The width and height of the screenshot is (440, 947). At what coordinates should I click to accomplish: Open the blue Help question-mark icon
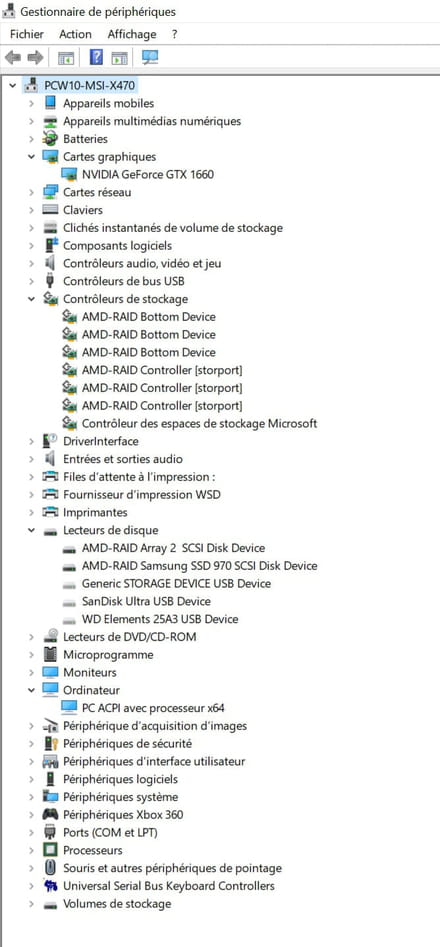tap(96, 57)
